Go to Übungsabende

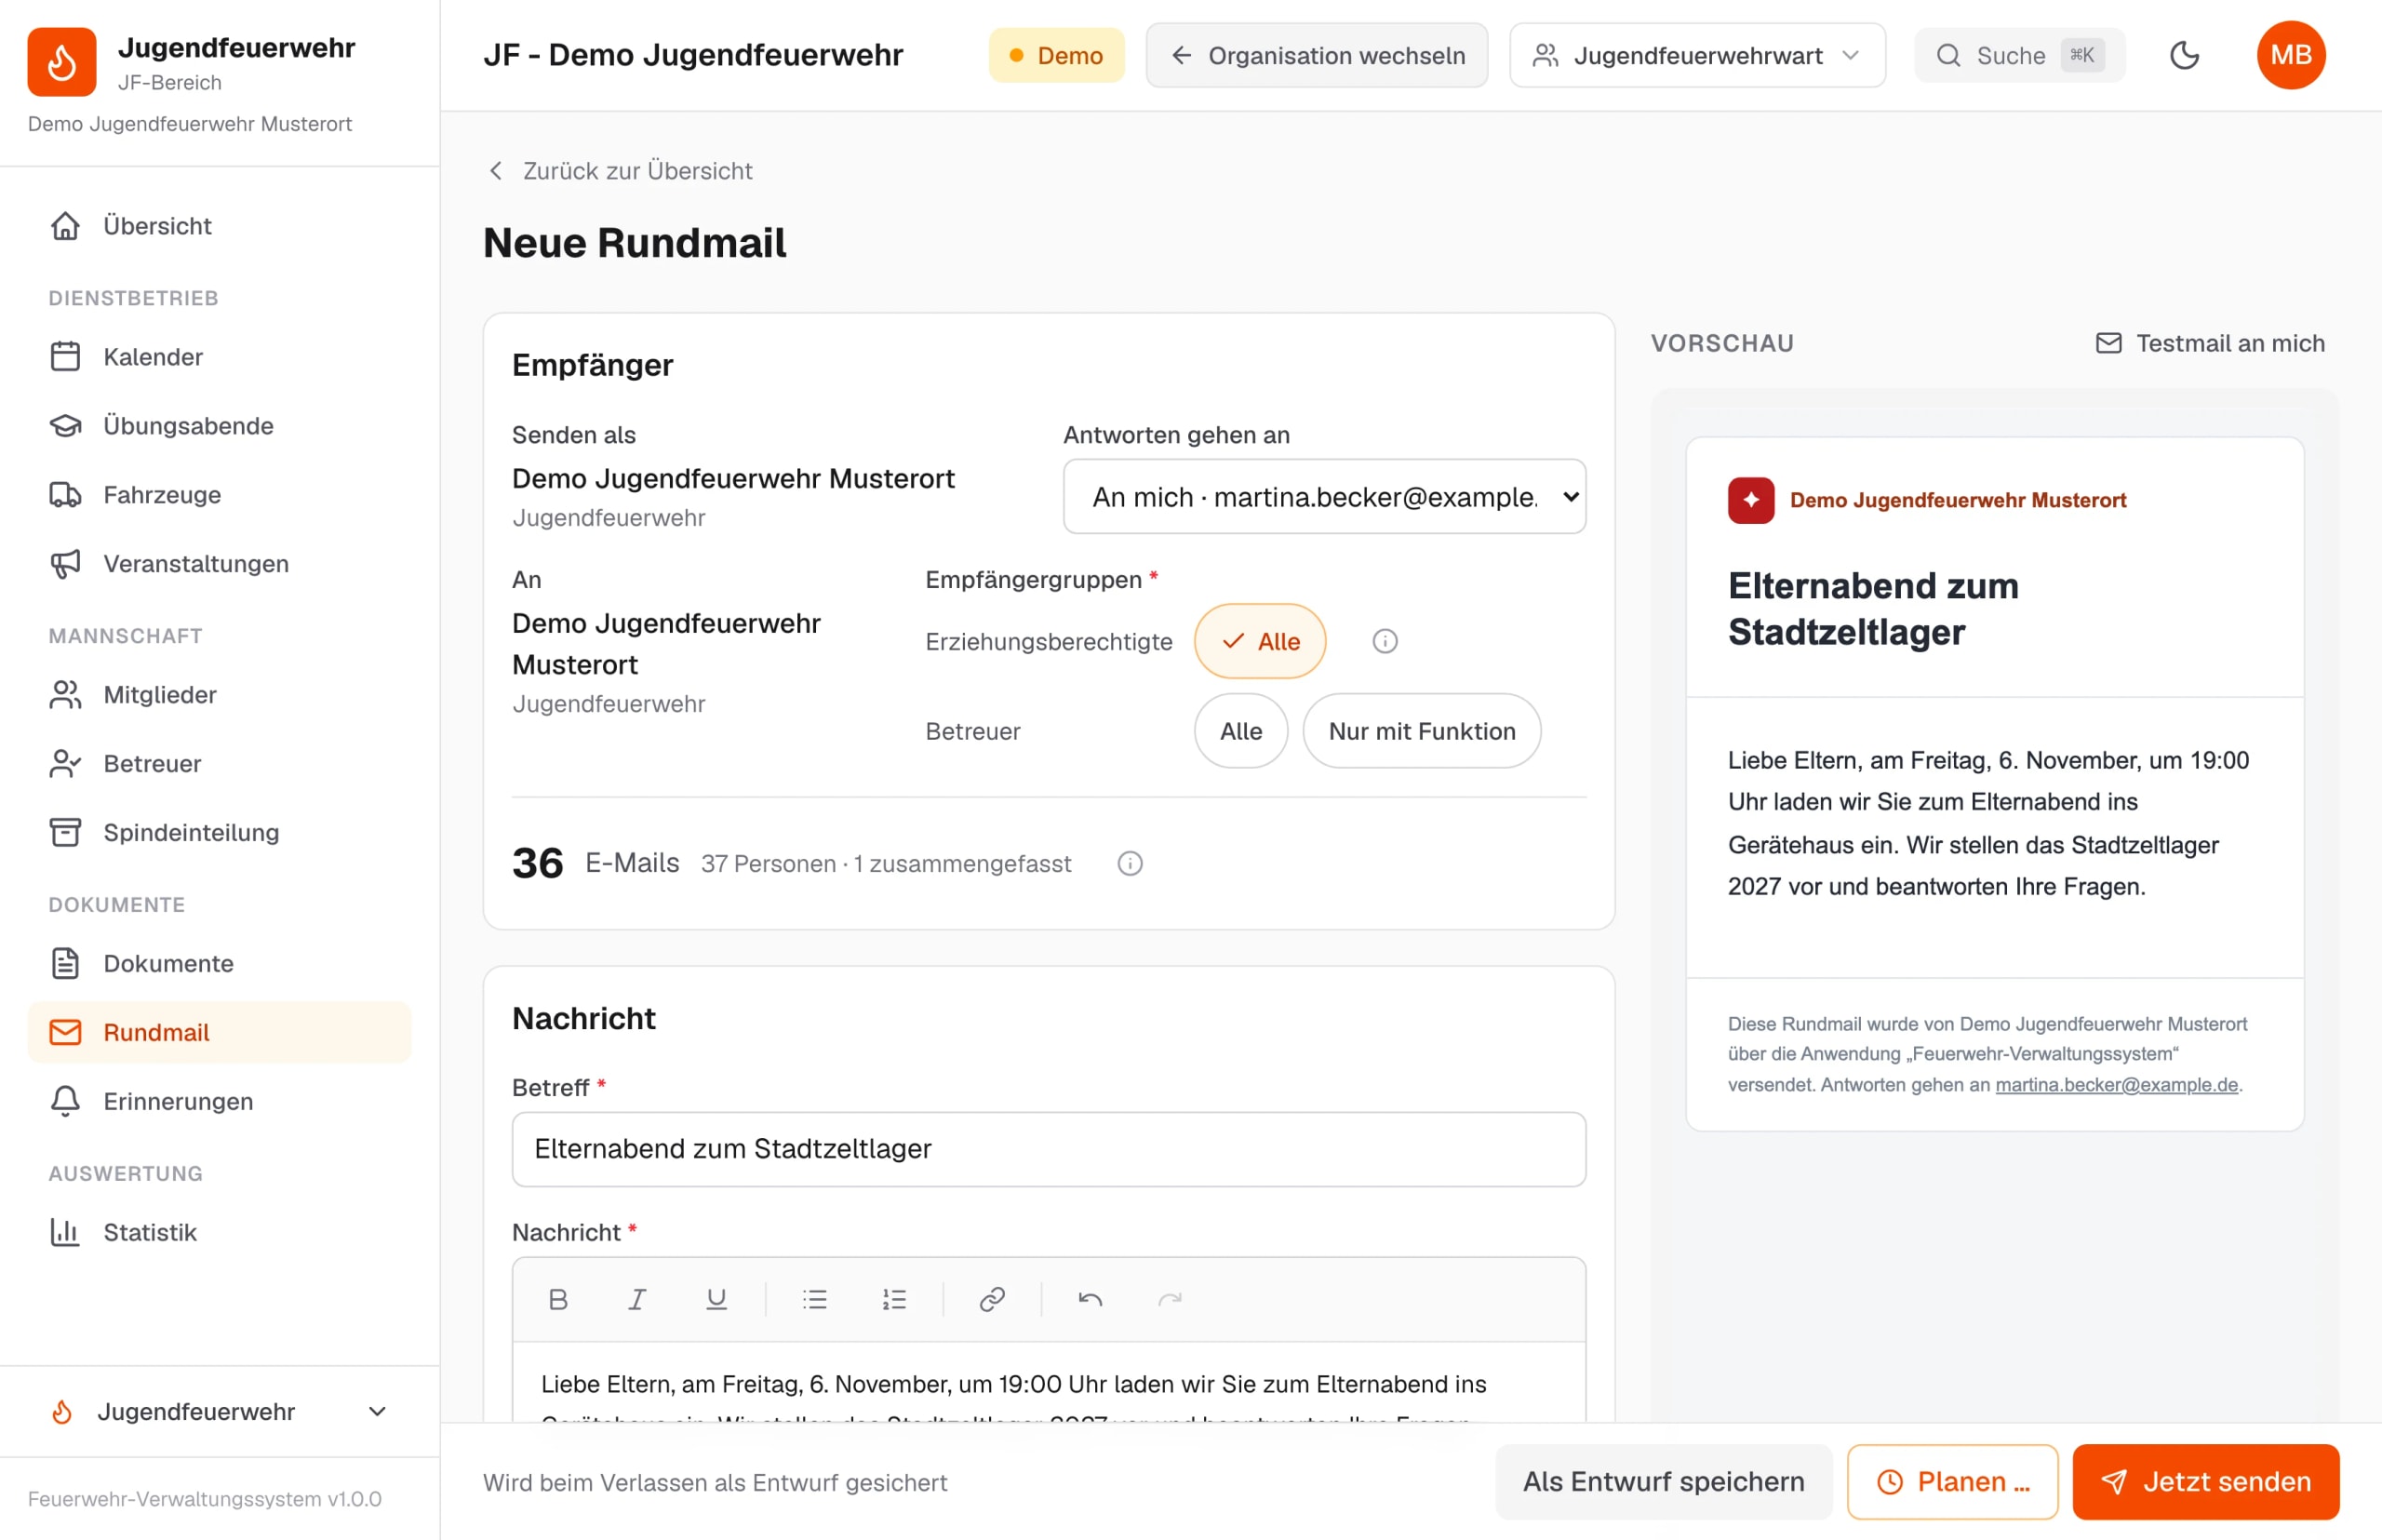tap(220, 426)
